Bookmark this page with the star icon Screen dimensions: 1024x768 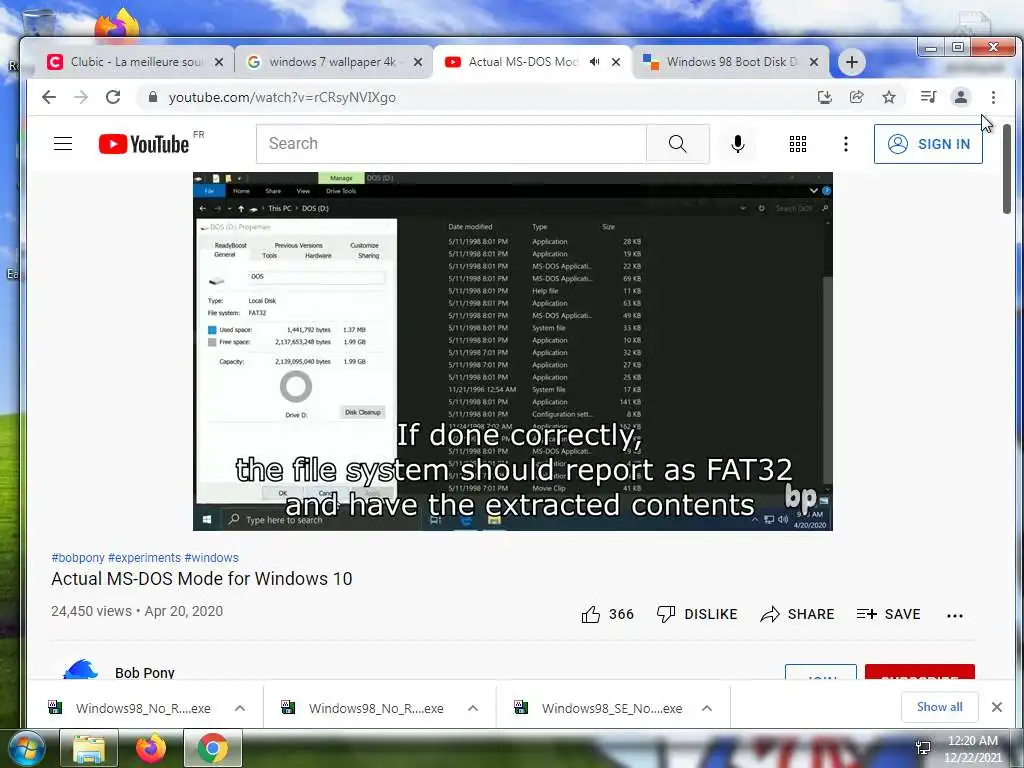click(889, 97)
